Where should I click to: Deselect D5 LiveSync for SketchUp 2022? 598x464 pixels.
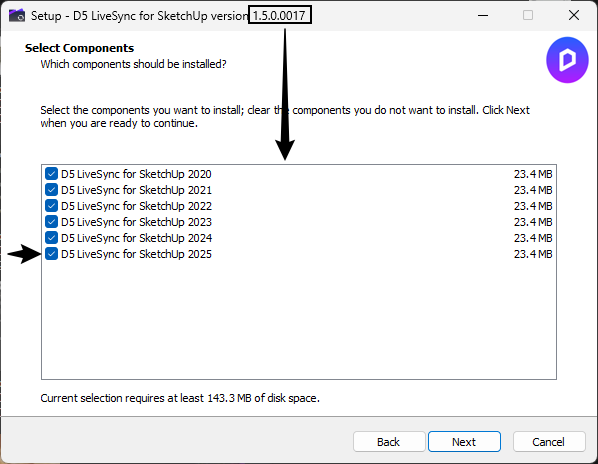pyautogui.click(x=51, y=206)
